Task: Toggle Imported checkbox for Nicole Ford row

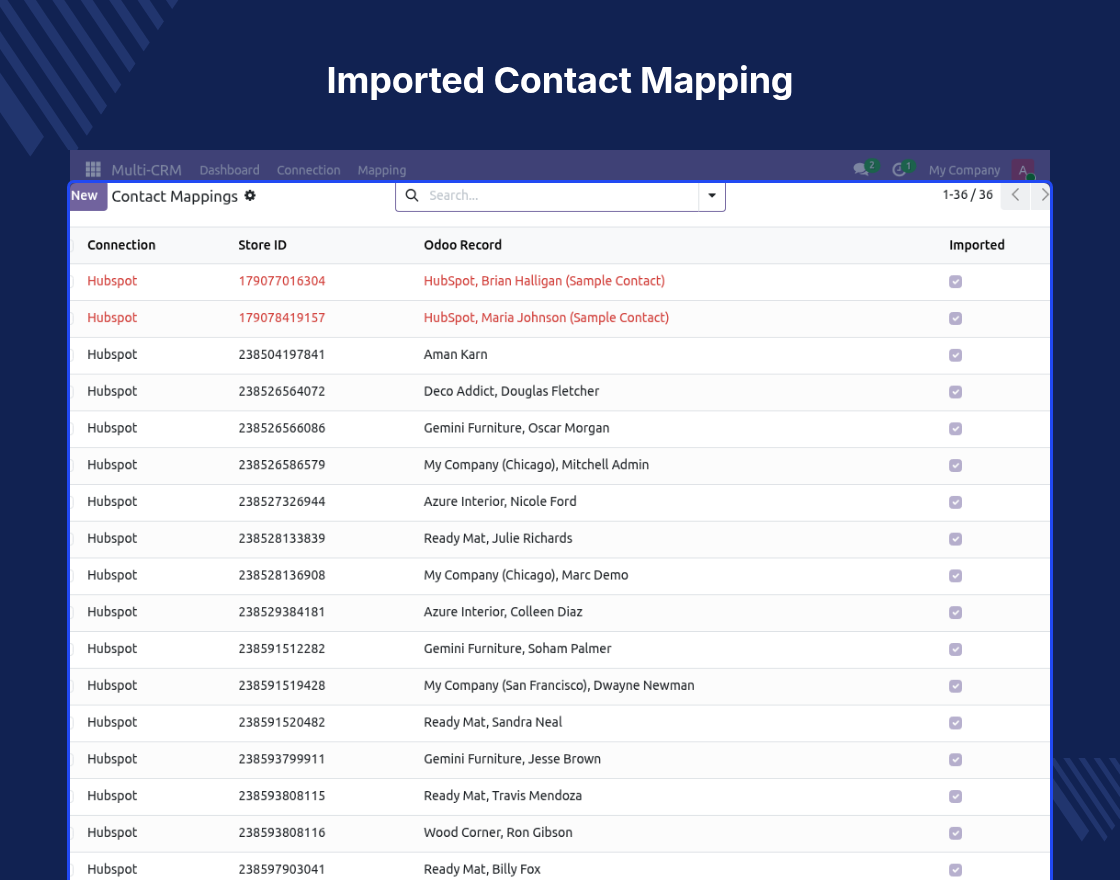Action: click(956, 502)
